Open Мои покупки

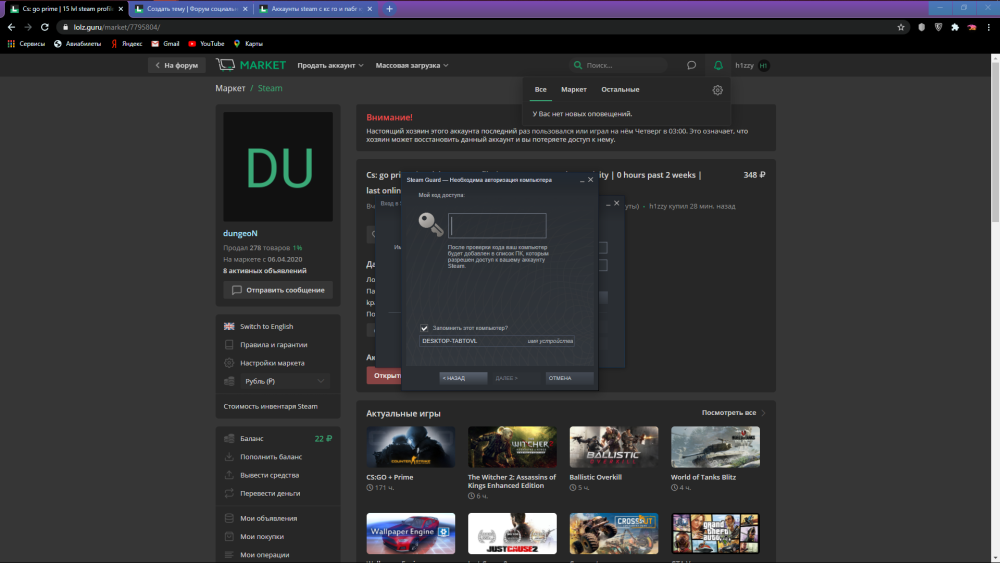point(261,537)
